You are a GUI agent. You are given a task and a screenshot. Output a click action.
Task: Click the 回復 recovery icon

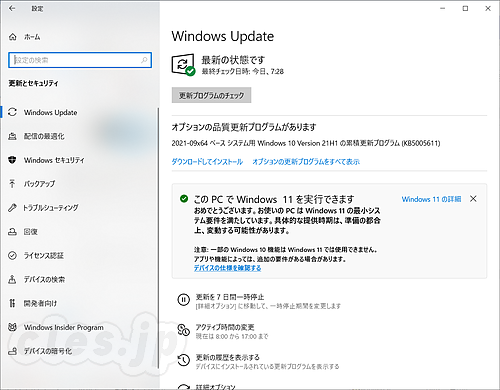(x=12, y=232)
